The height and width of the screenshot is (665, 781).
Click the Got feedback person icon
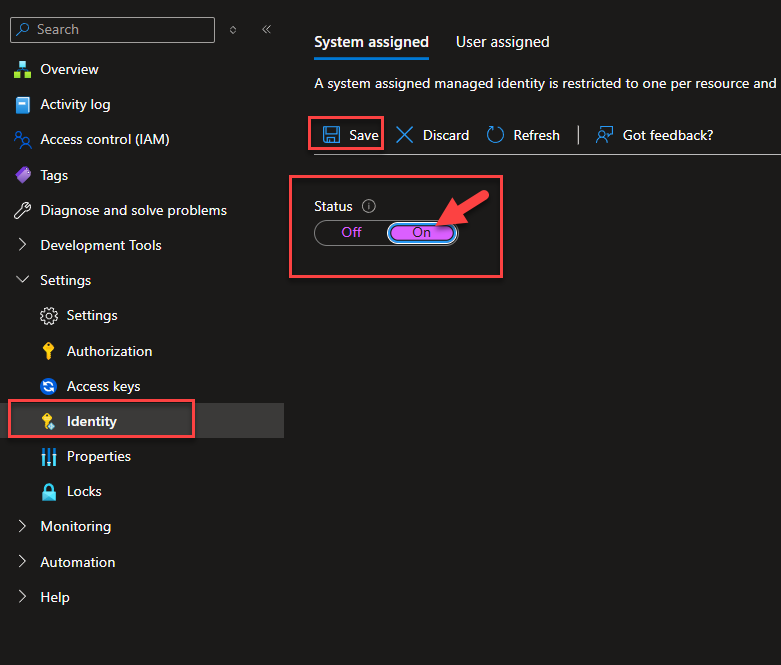(x=604, y=135)
